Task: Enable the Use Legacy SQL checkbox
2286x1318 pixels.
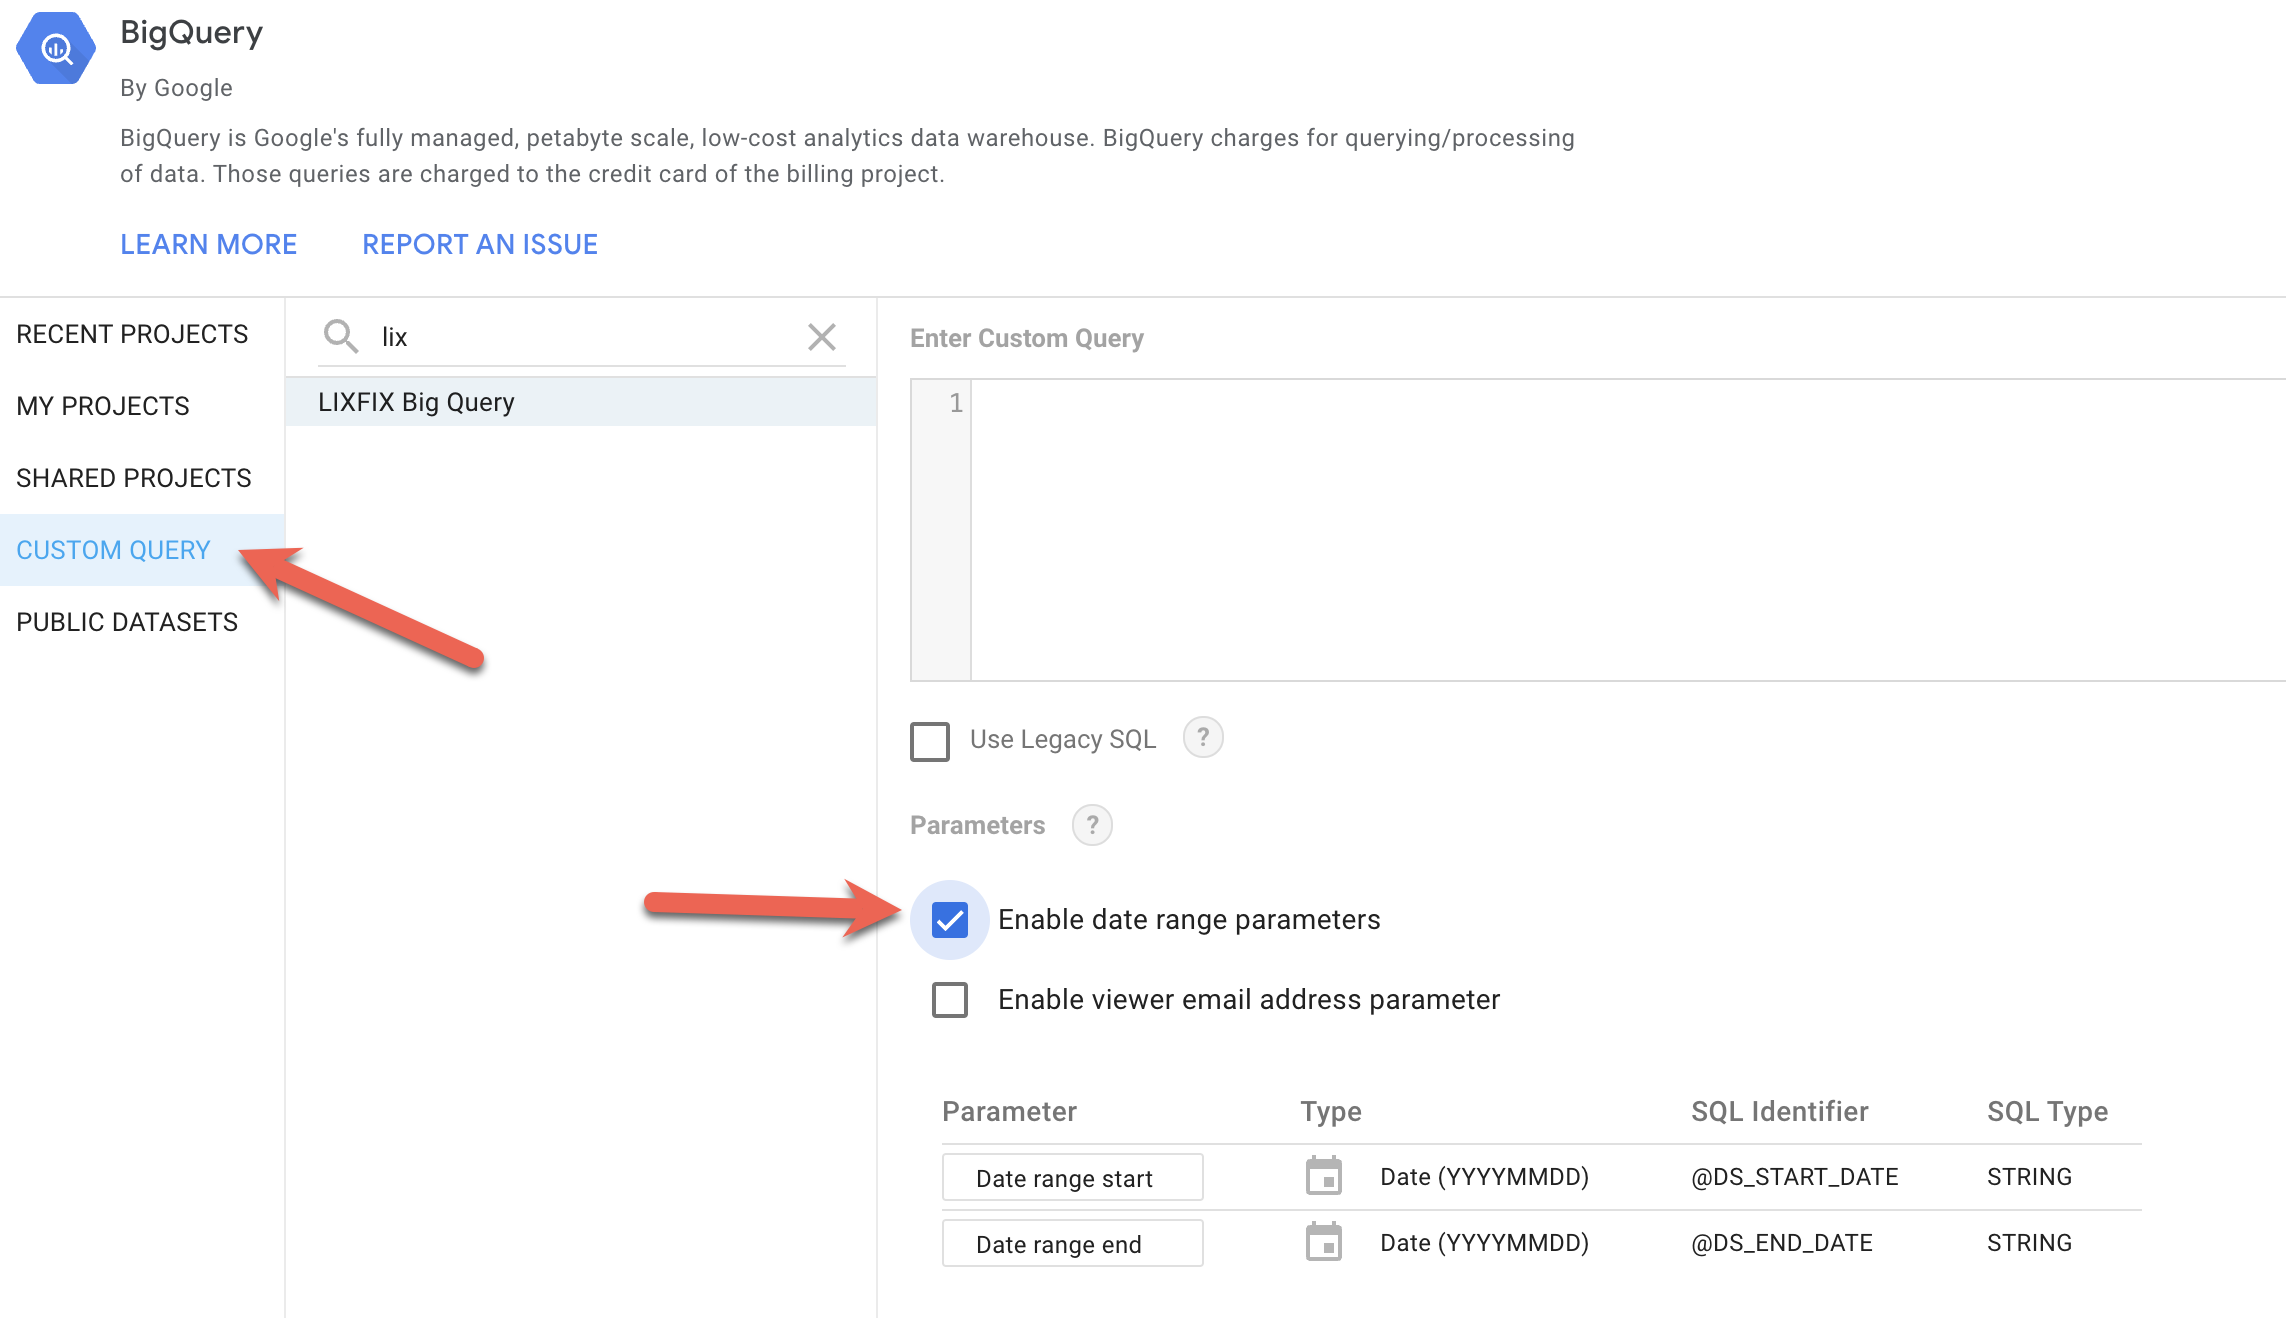Action: coord(930,741)
